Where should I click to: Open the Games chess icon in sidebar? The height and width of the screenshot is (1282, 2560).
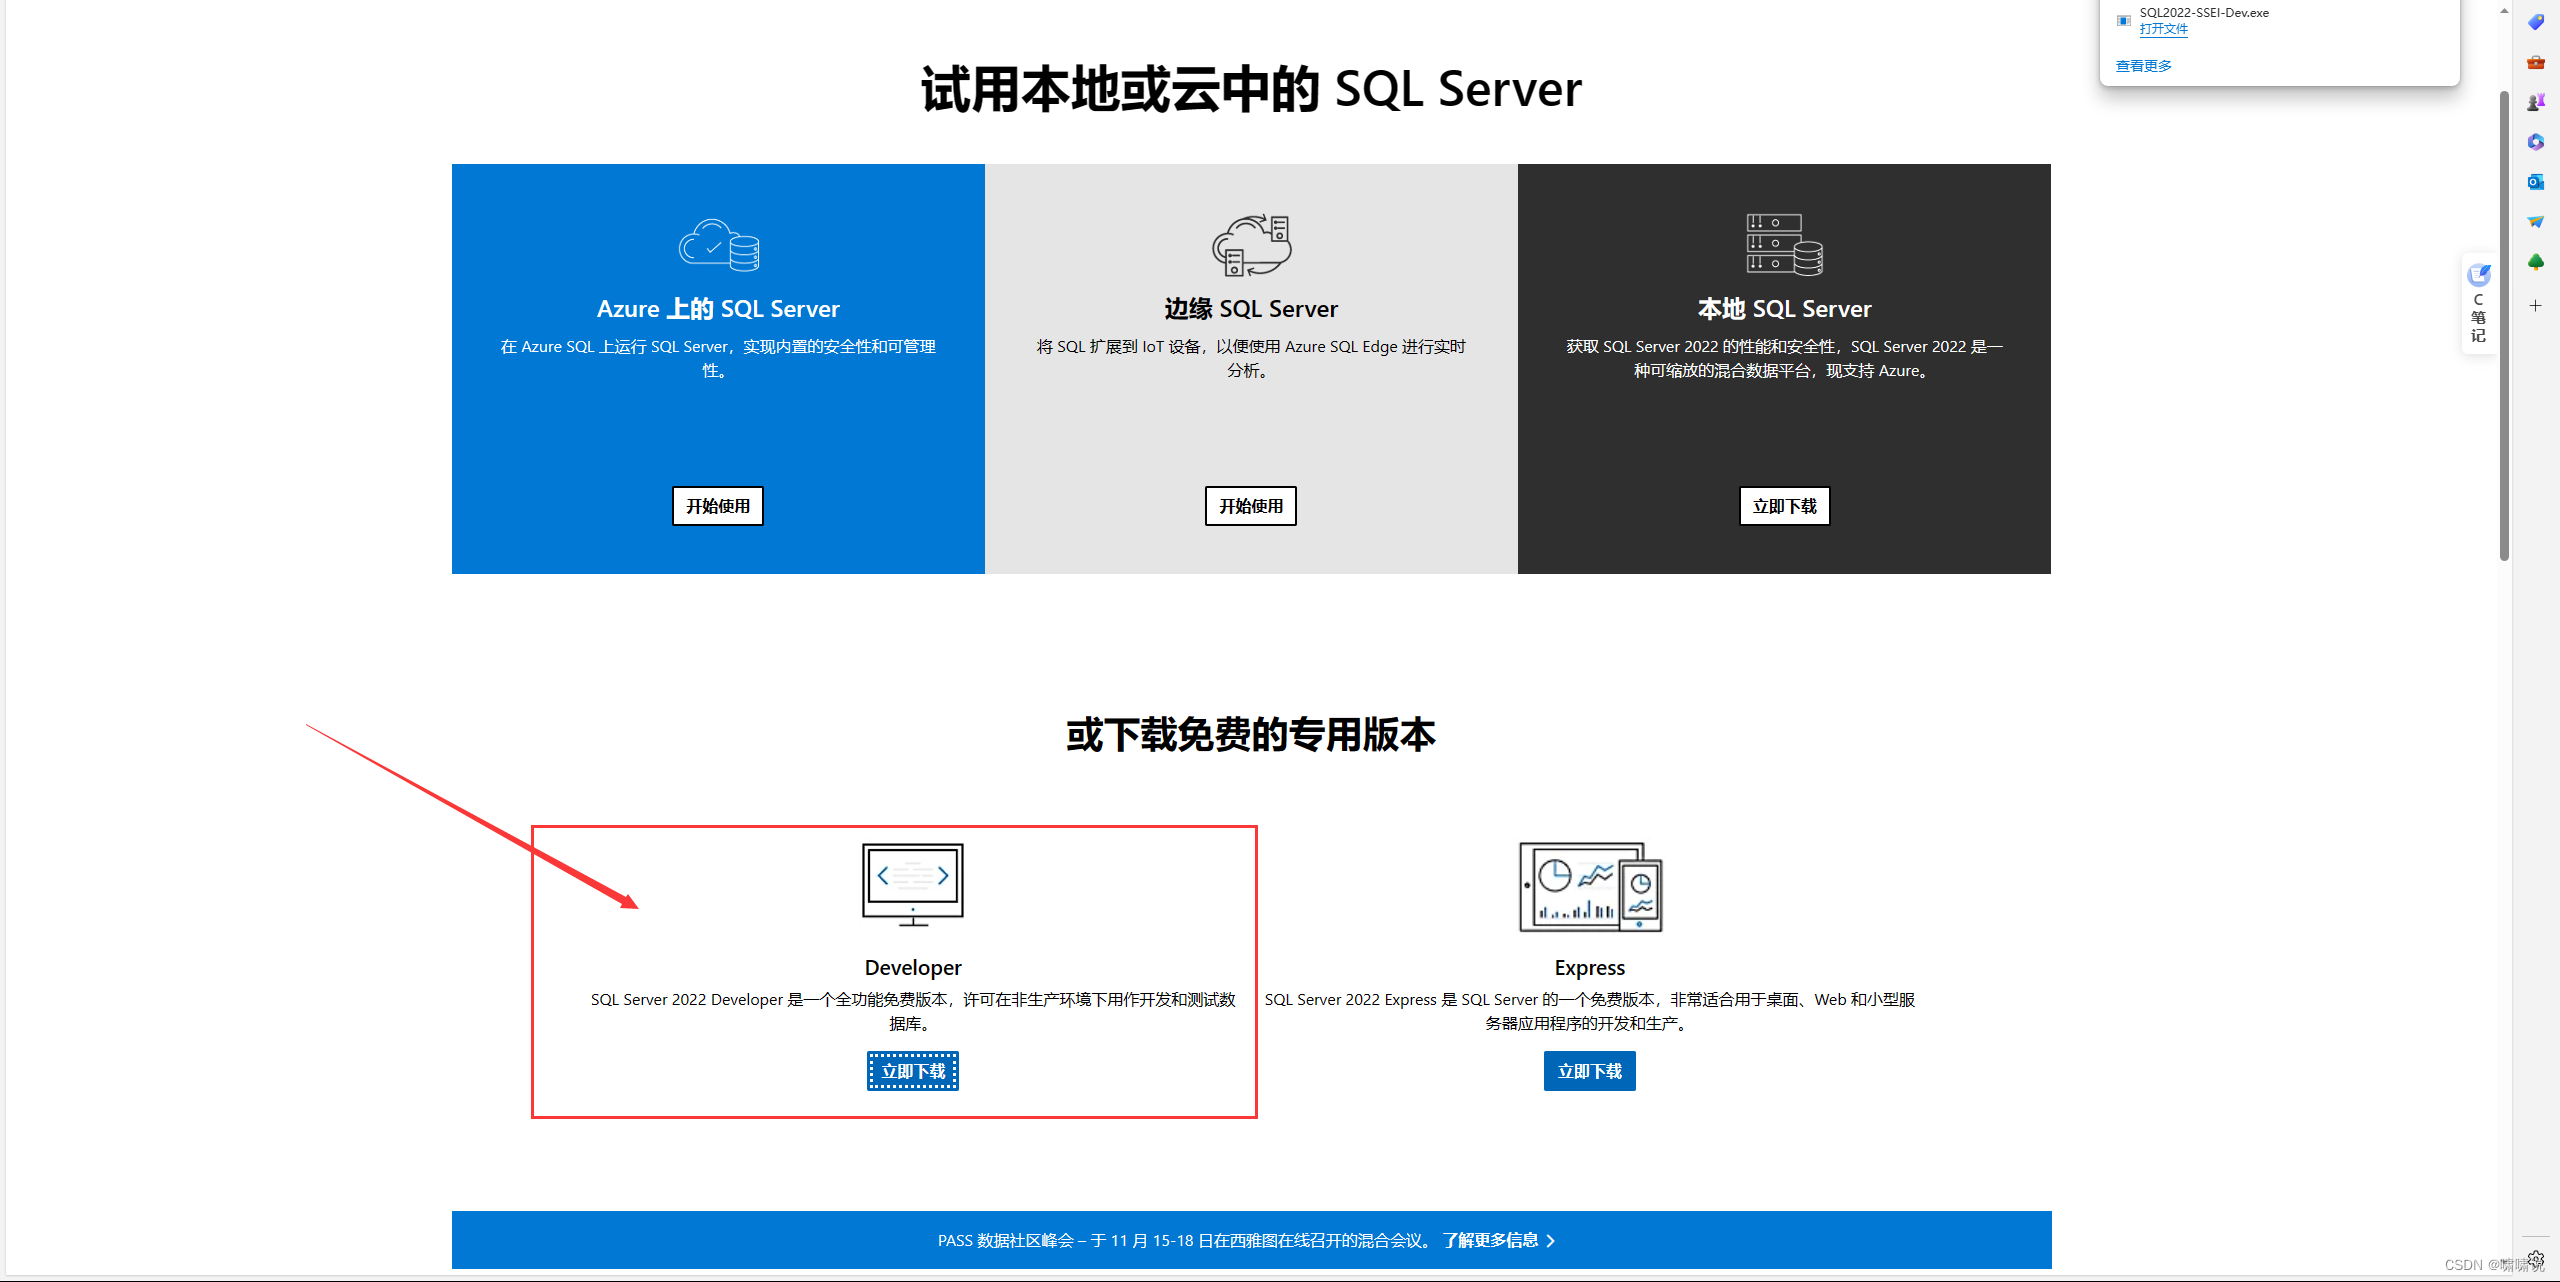tap(2535, 102)
